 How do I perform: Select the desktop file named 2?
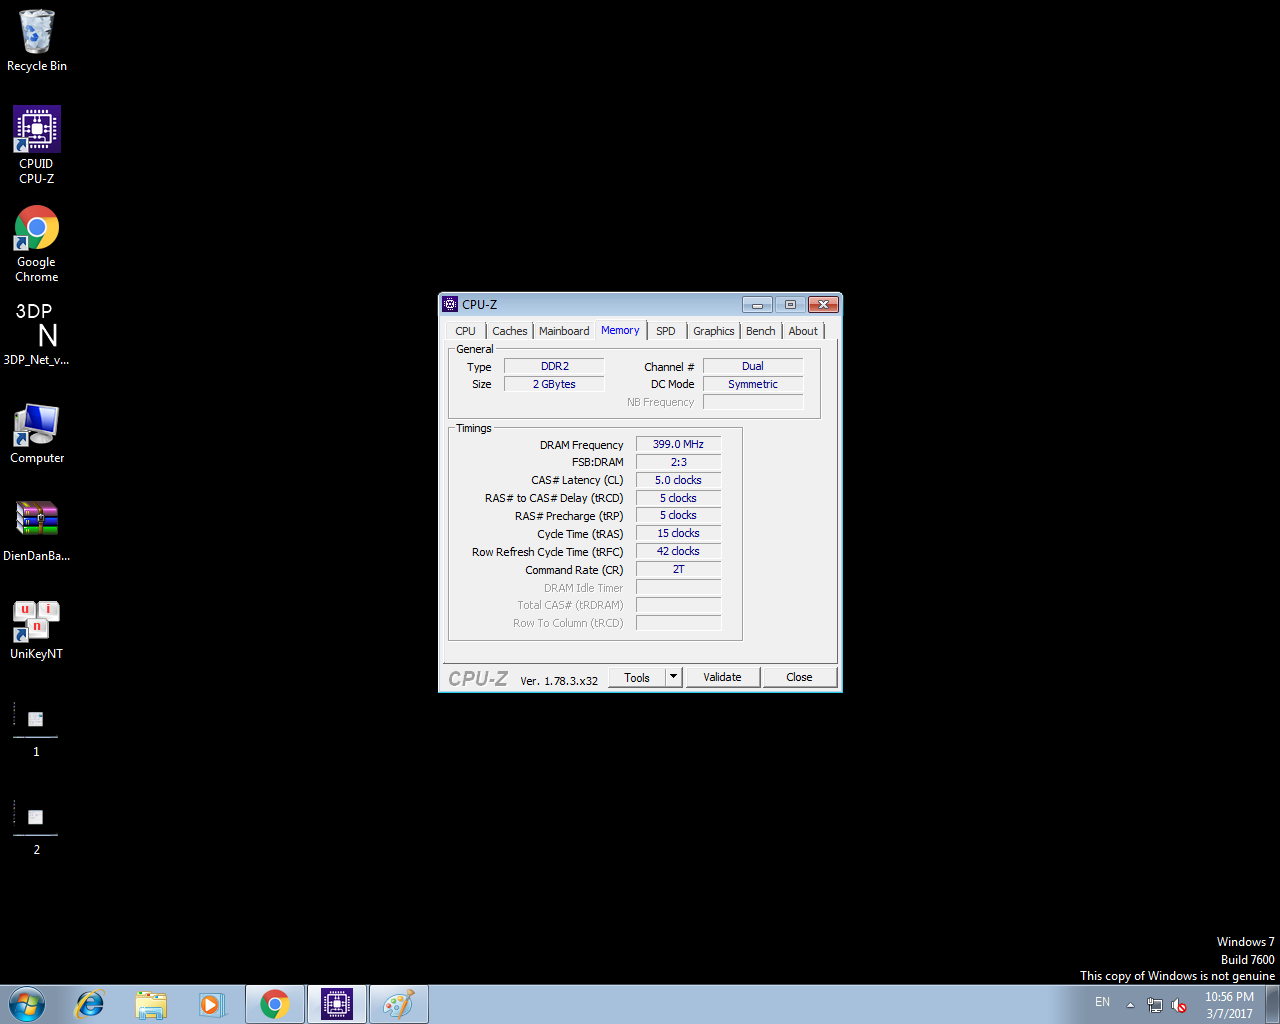click(36, 828)
